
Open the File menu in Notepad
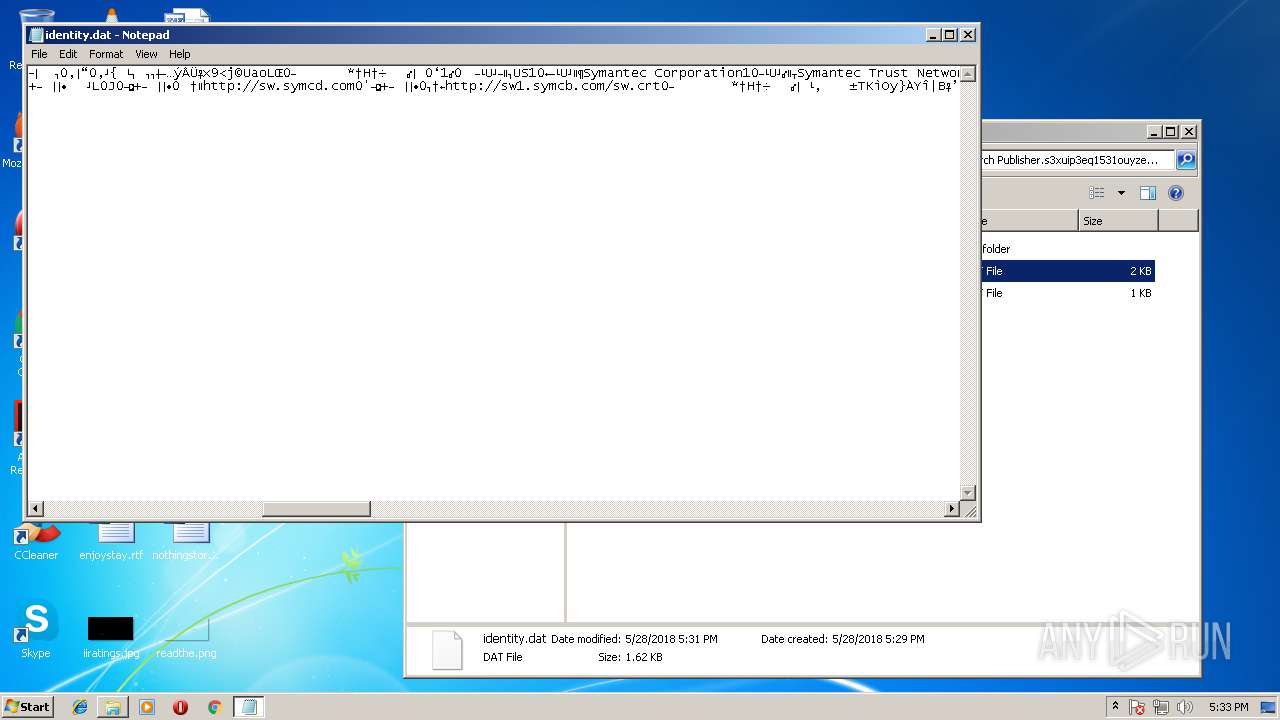pos(39,54)
